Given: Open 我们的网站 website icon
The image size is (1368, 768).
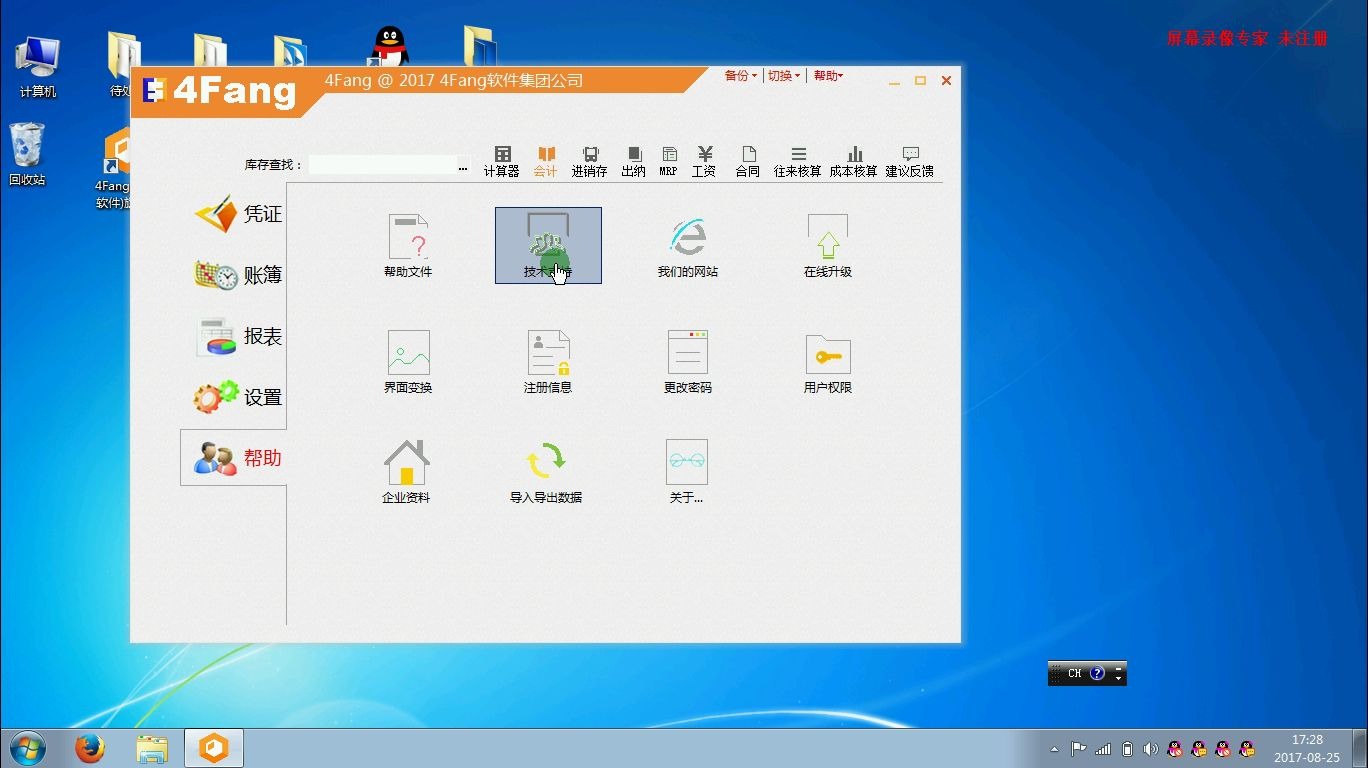Looking at the screenshot, I should point(688,245).
